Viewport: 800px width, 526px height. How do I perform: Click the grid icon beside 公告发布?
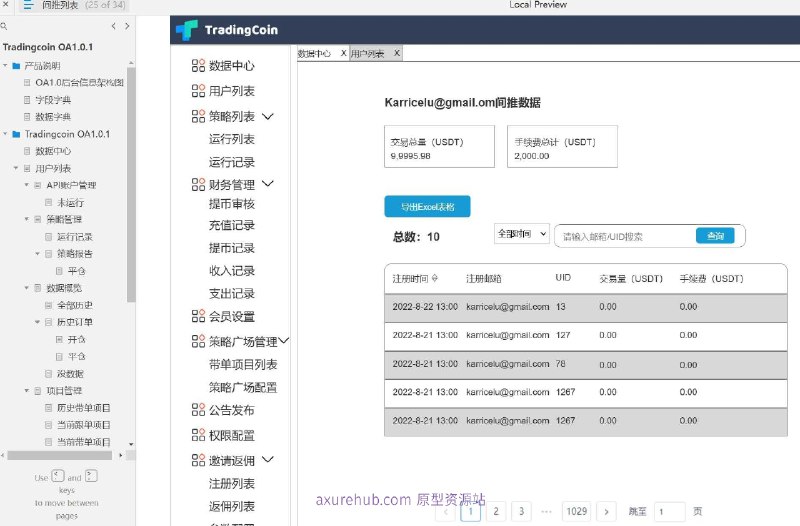pos(198,410)
